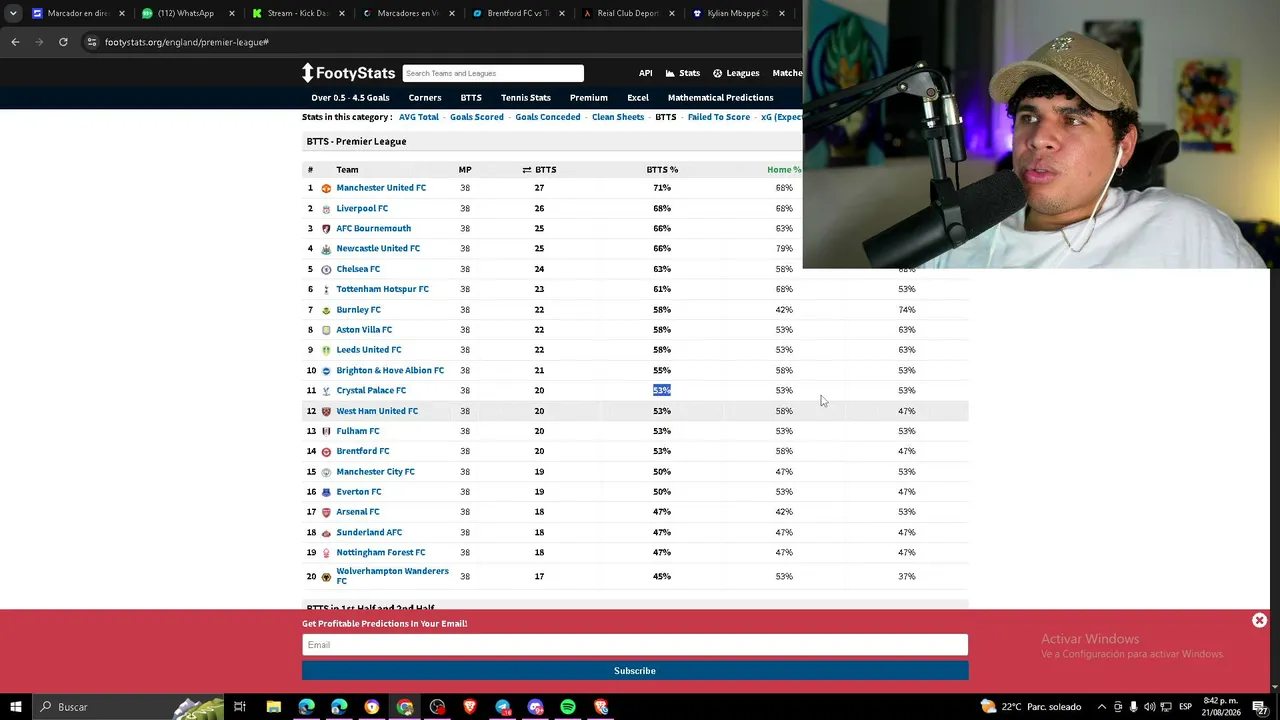Open the Failed To Score category link
This screenshot has width=1280, height=720.
(x=719, y=117)
